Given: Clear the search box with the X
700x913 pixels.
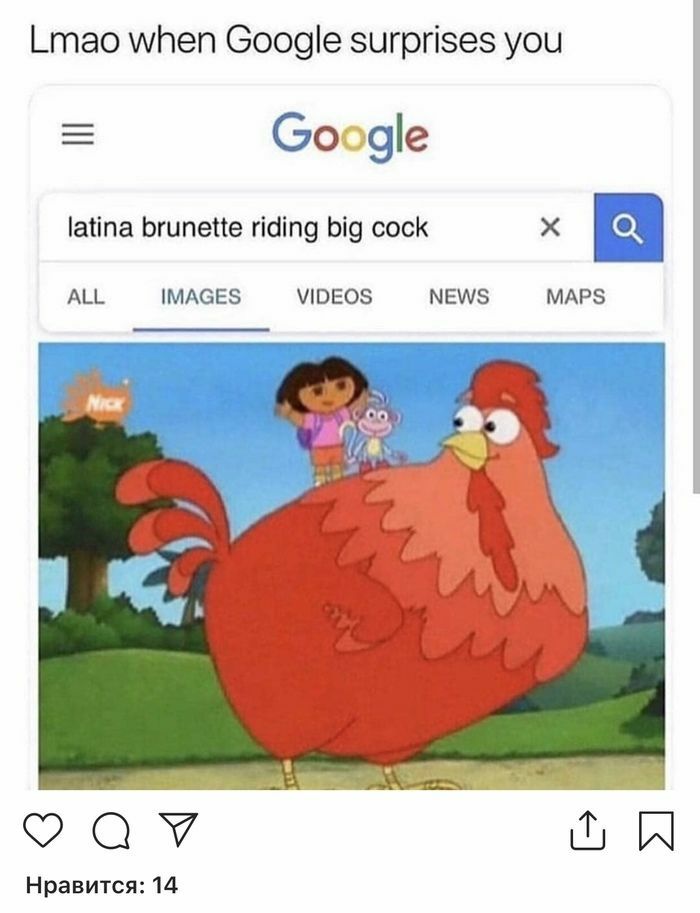Looking at the screenshot, I should tap(550, 227).
